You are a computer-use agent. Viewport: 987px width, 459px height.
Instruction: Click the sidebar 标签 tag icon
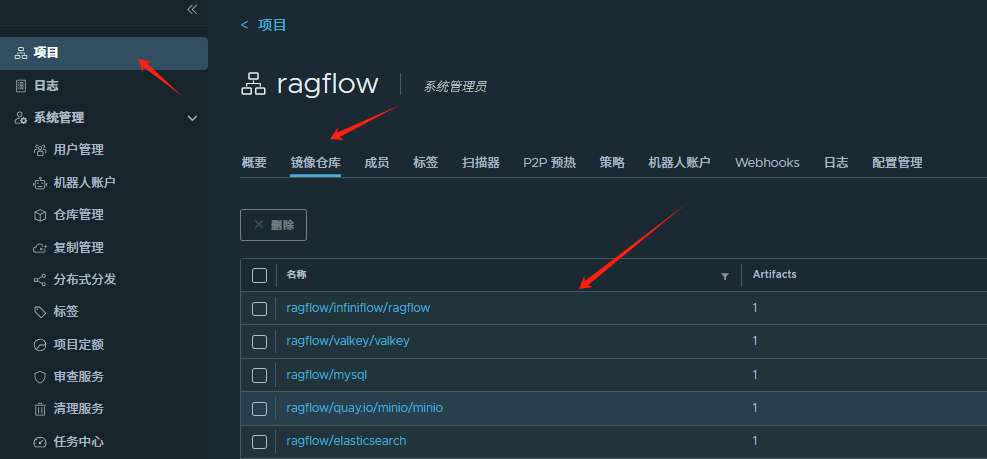point(40,312)
